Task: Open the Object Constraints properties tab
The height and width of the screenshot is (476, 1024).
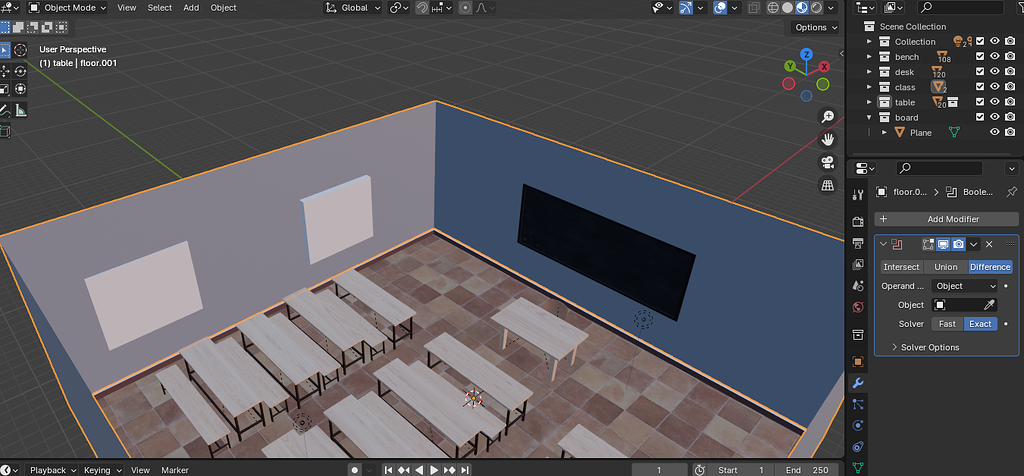Action: 858,447
